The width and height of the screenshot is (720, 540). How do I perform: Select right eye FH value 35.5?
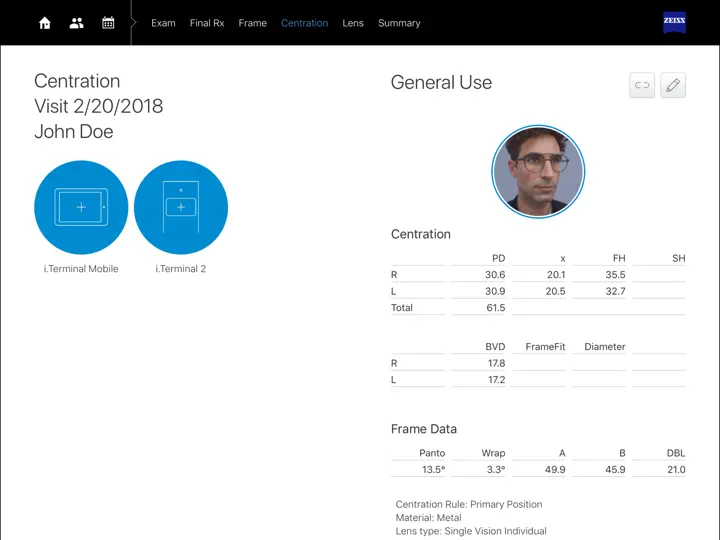click(615, 275)
